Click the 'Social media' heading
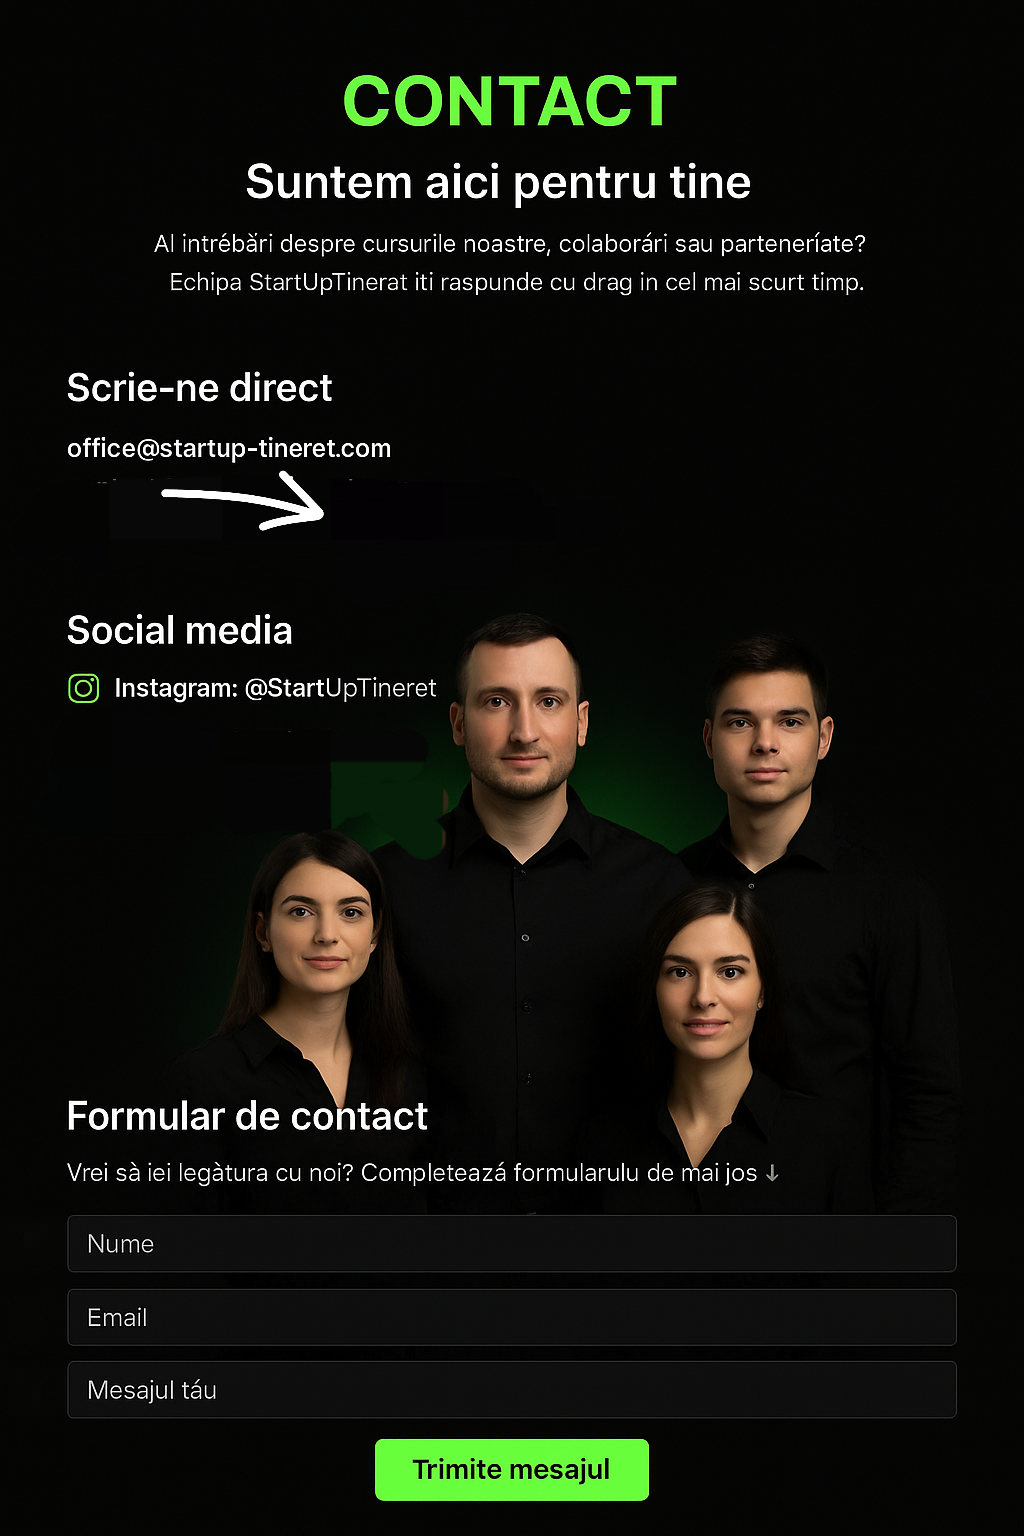Viewport: 1024px width, 1536px height. (180, 631)
